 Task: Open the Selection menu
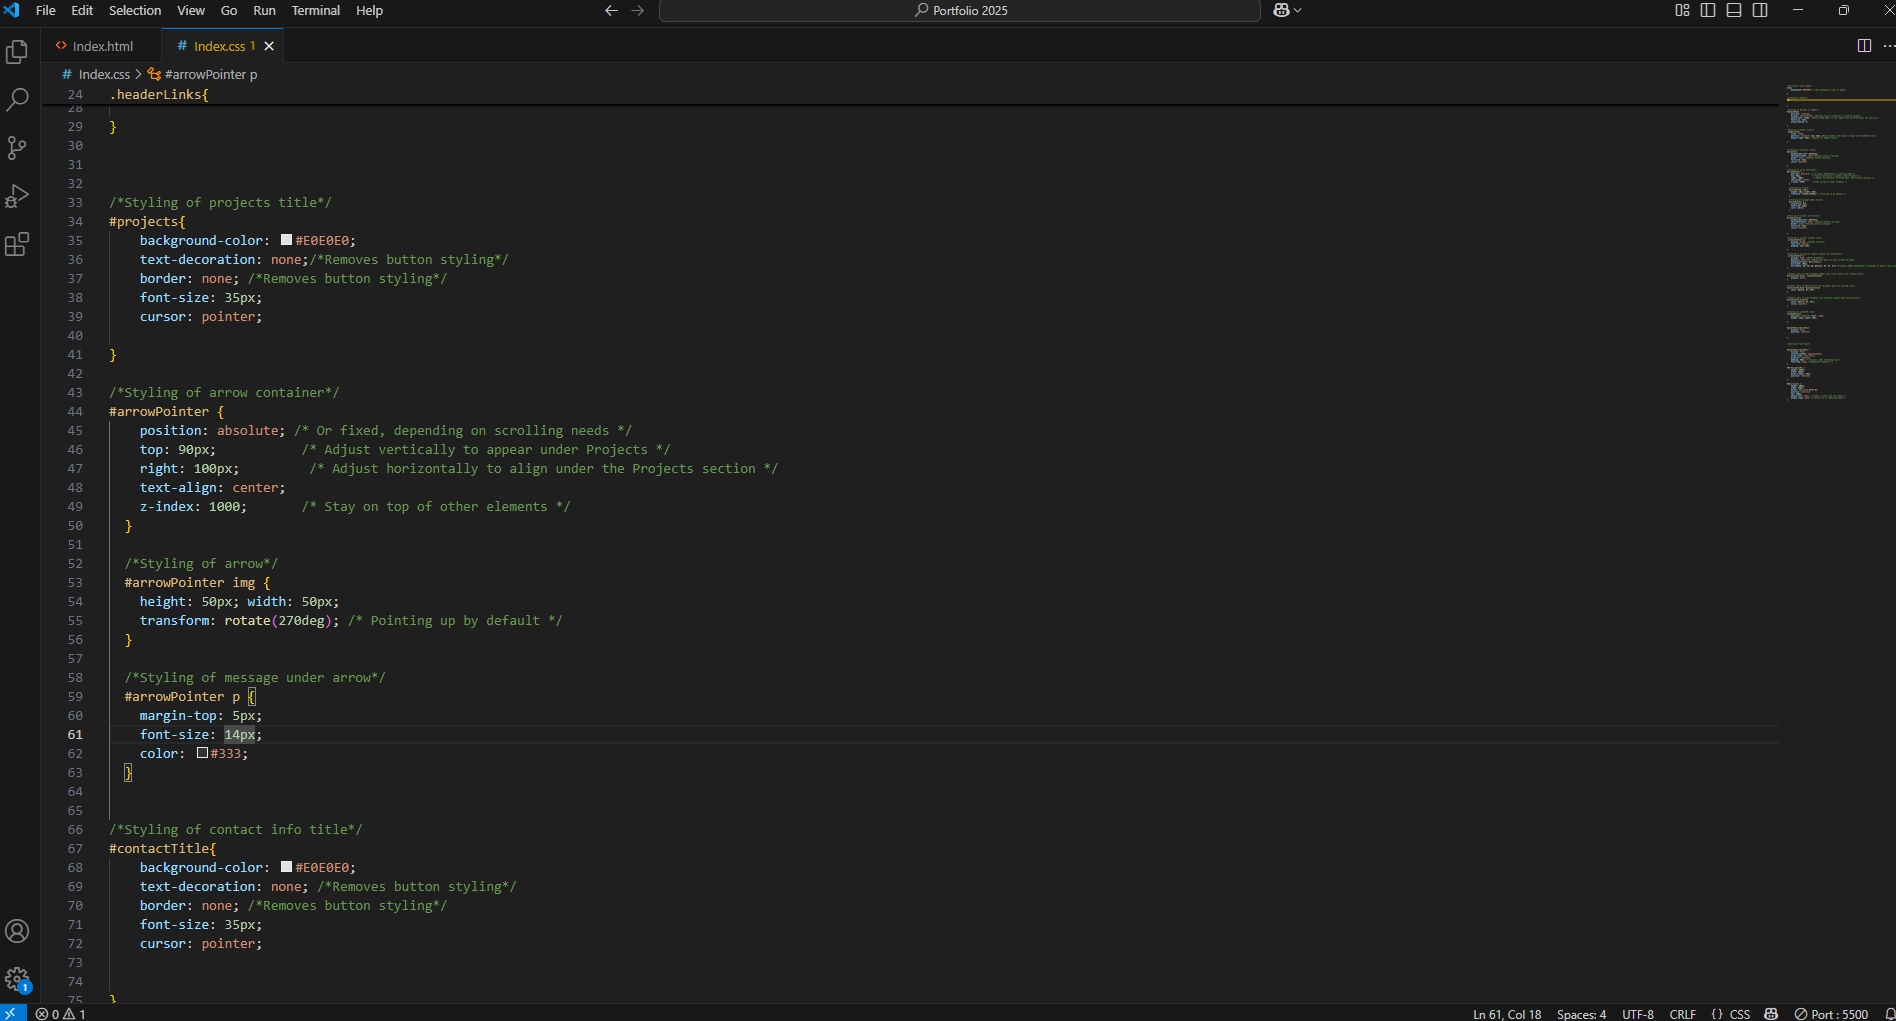pos(135,10)
